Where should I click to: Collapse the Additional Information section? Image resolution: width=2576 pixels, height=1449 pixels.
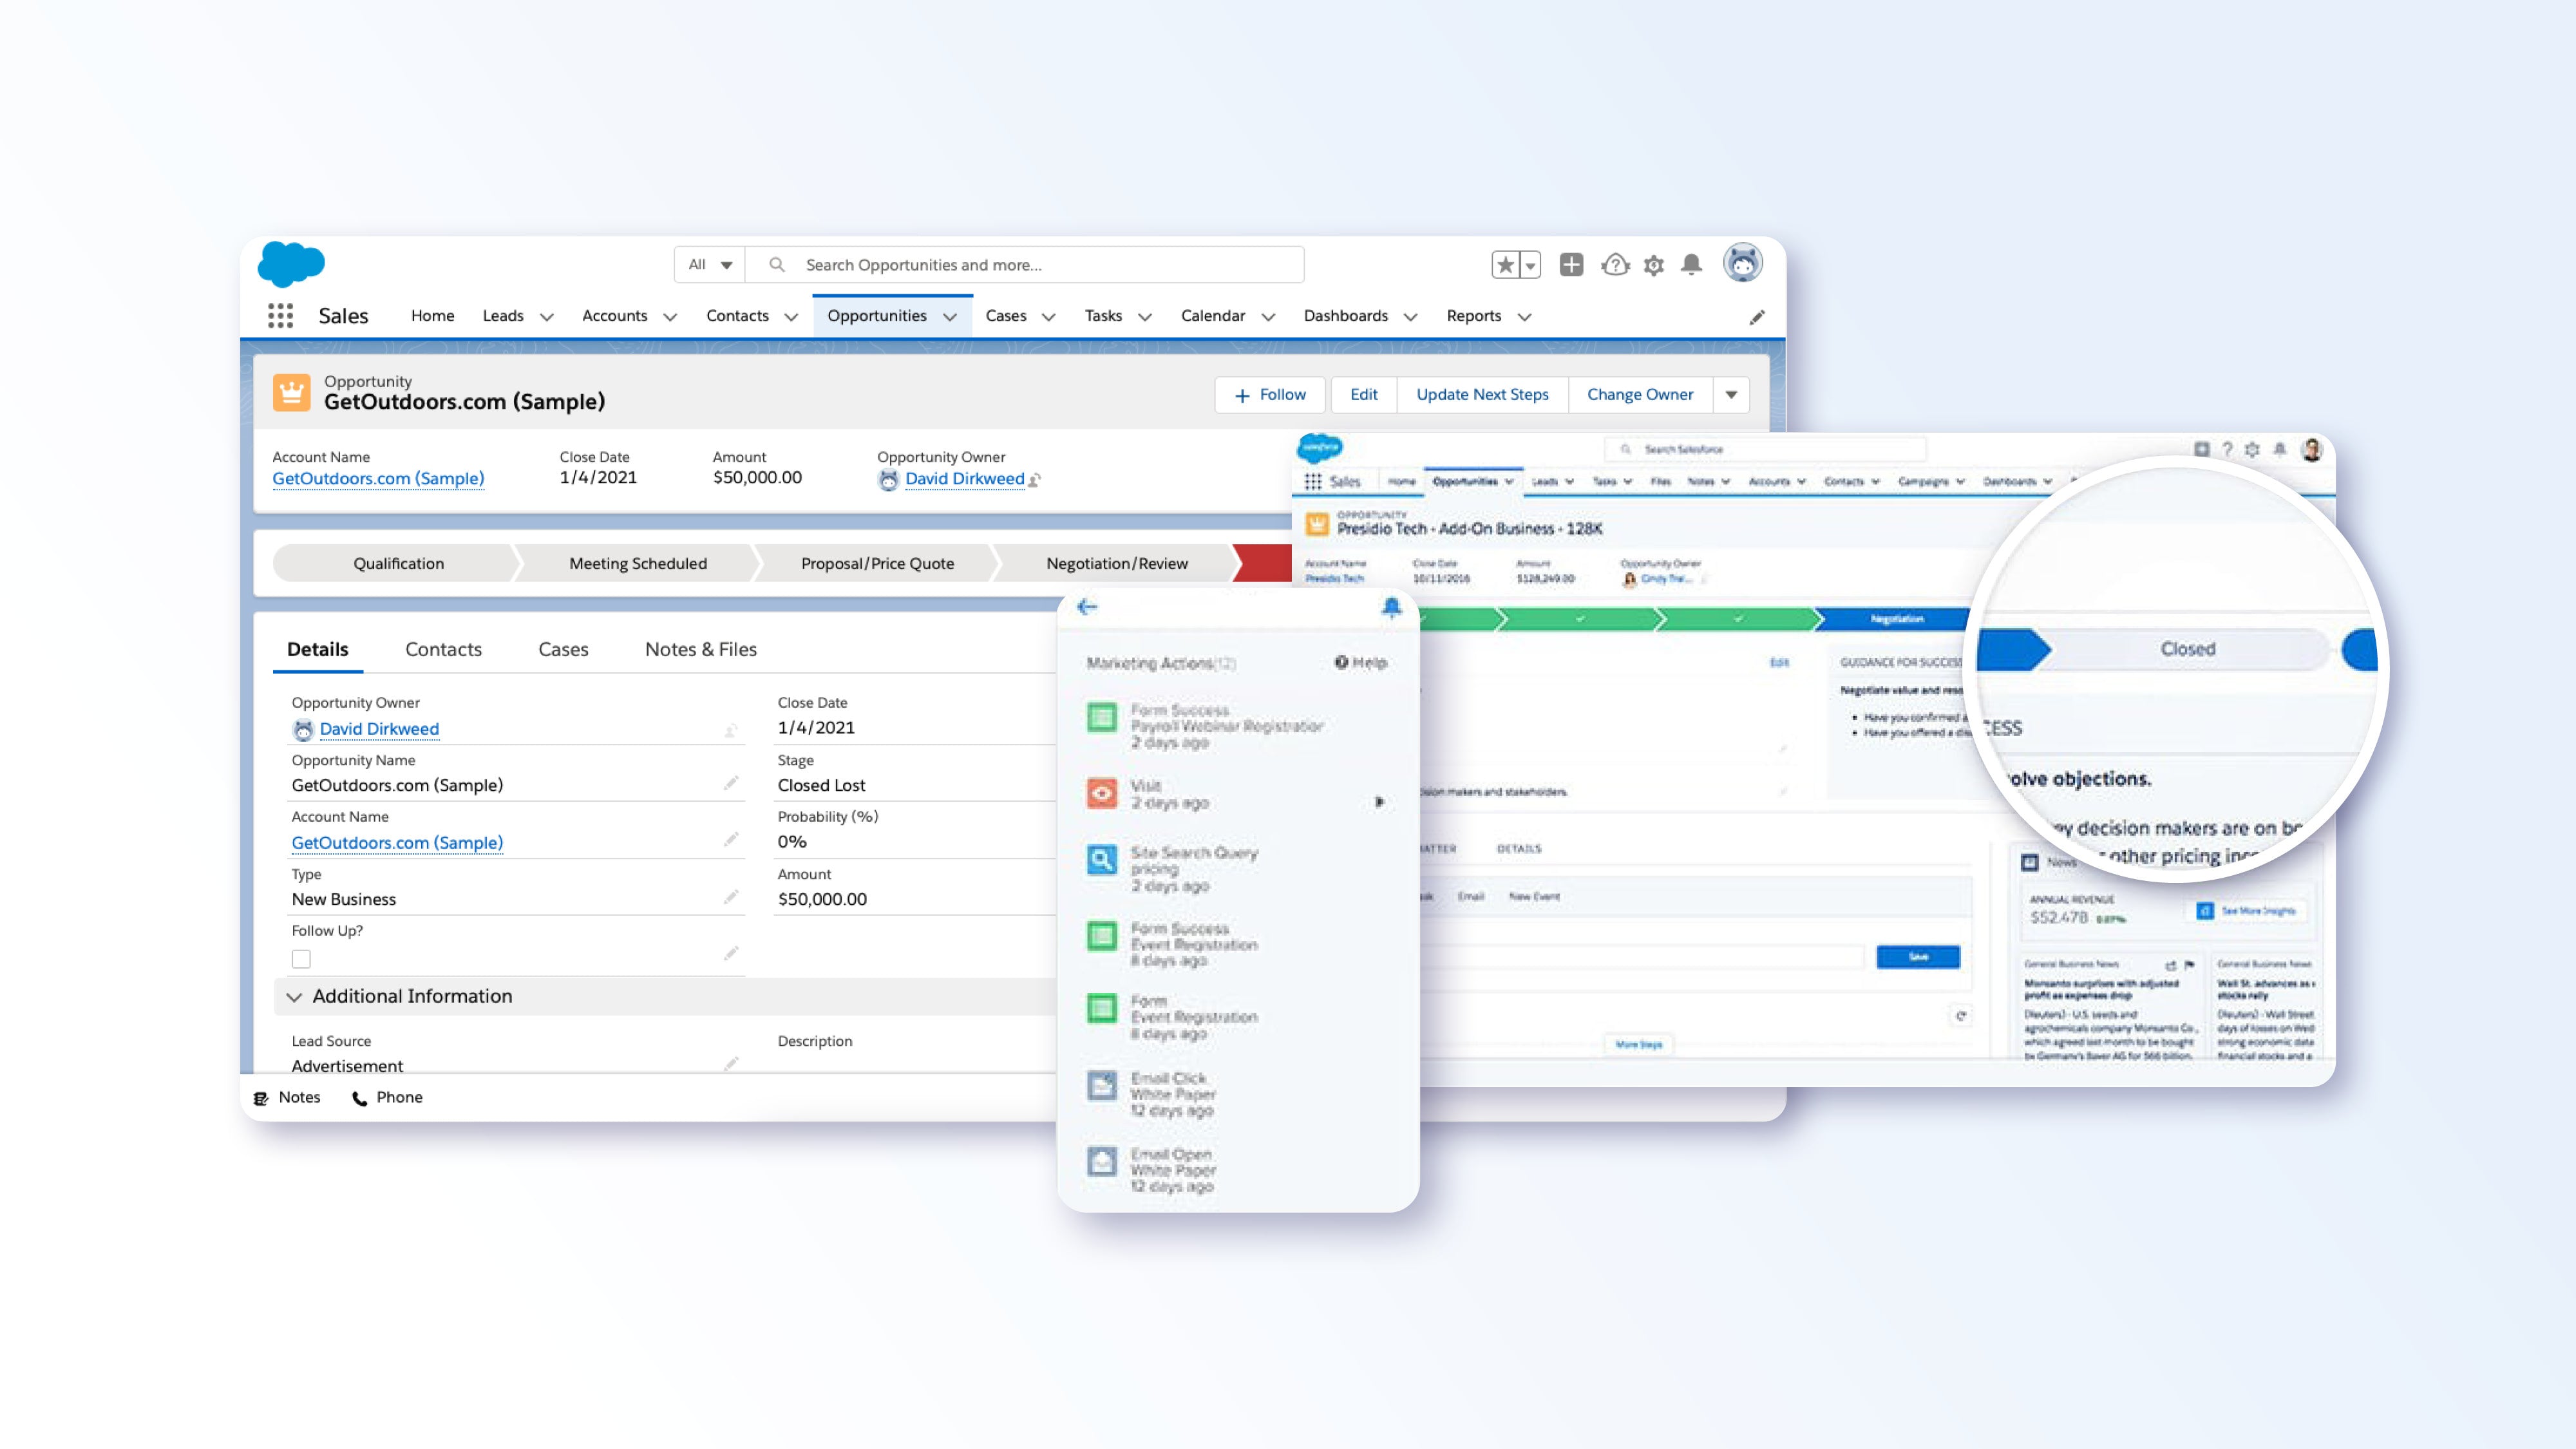coord(294,997)
